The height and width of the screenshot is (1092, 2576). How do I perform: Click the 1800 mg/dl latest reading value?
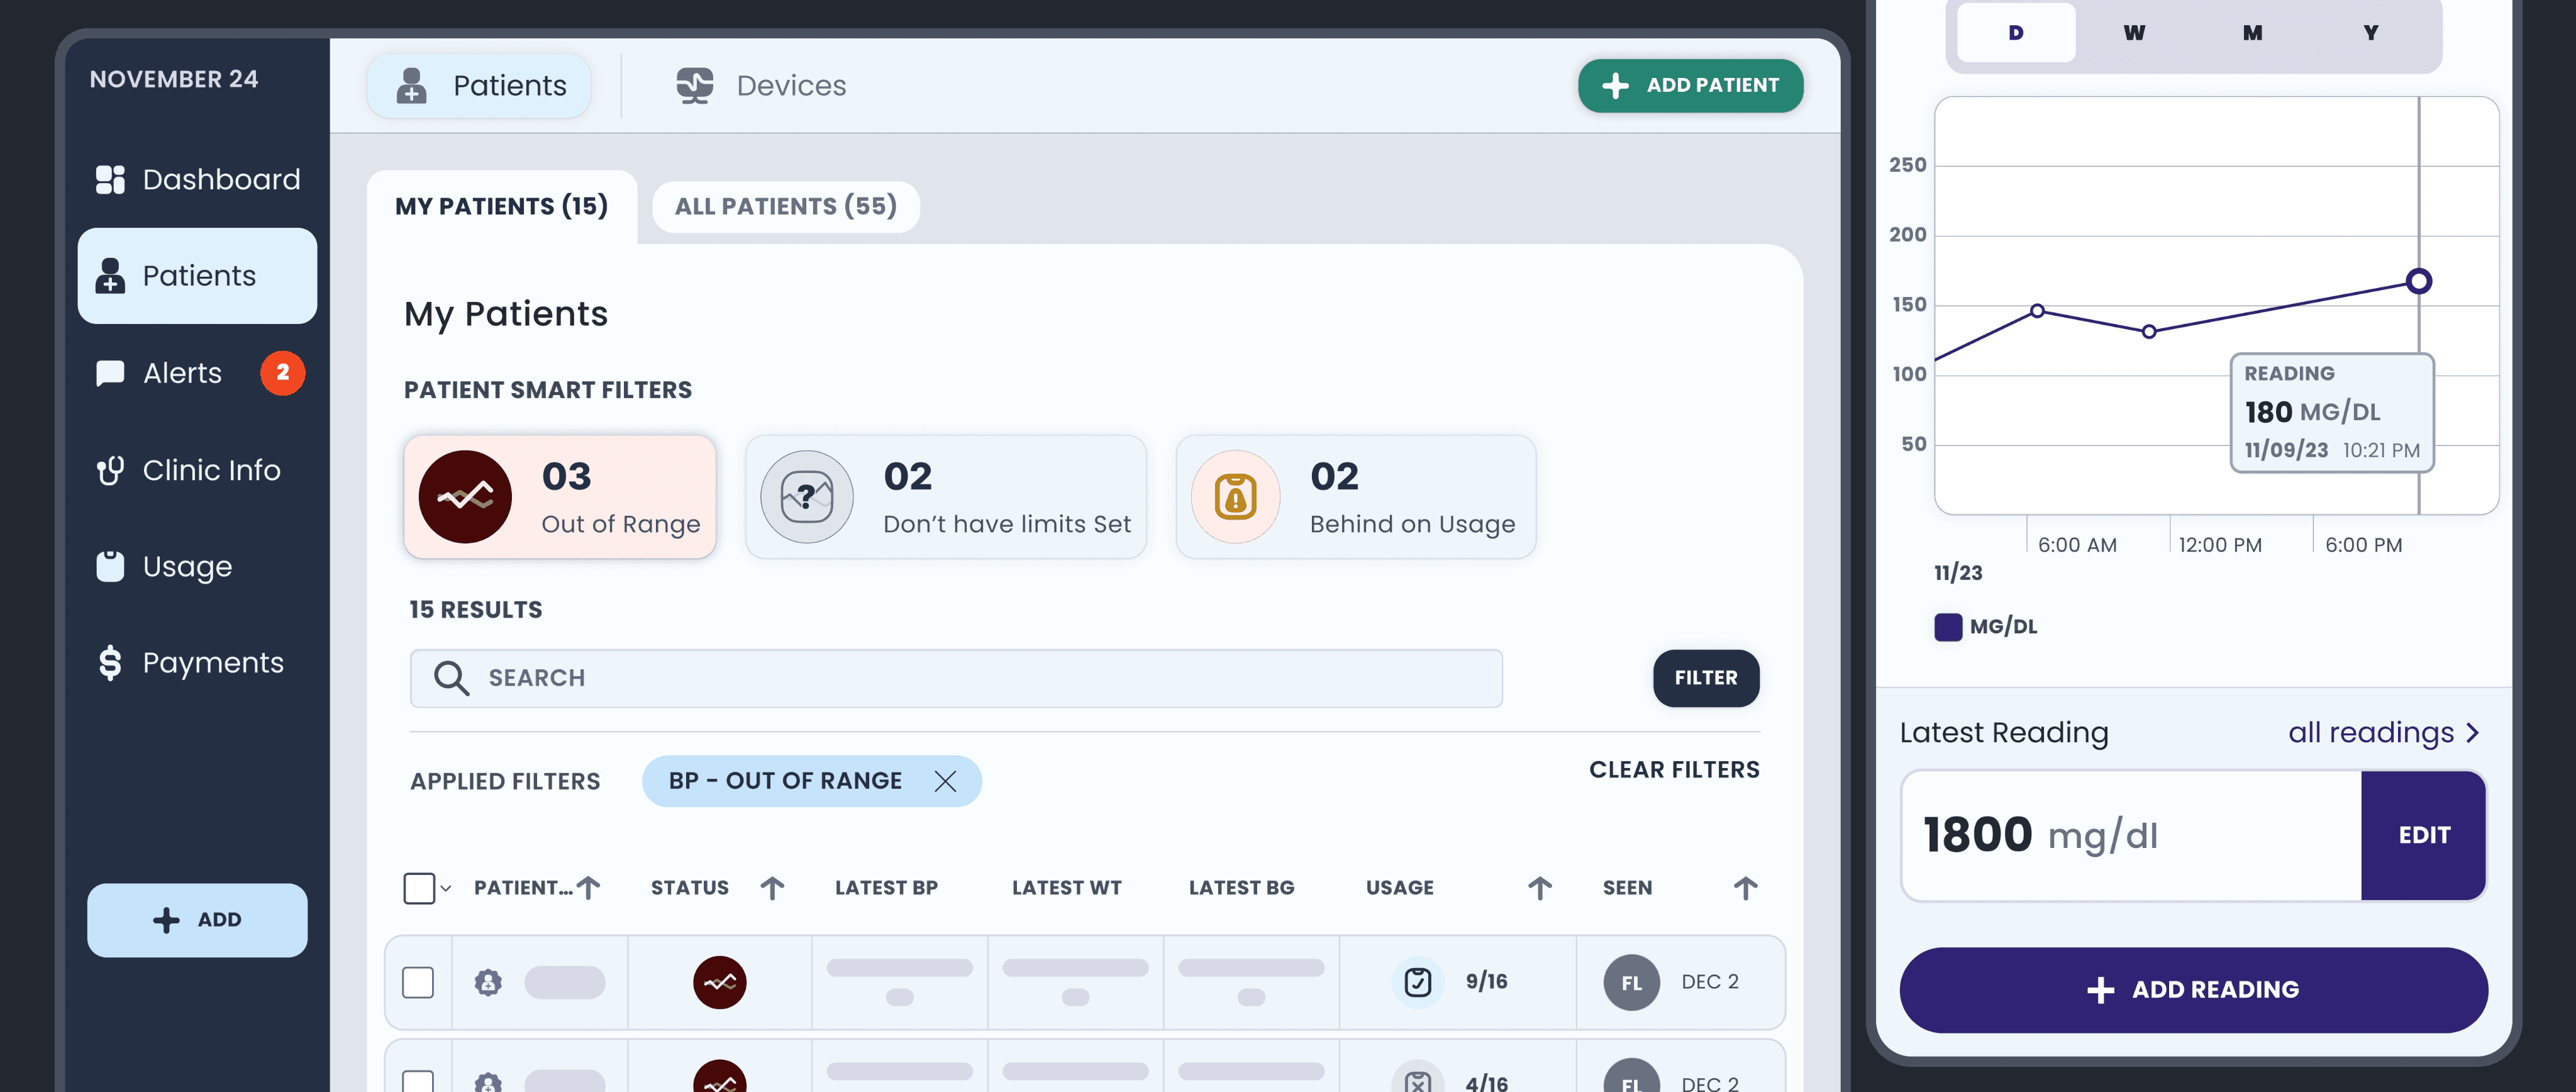coord(2040,835)
